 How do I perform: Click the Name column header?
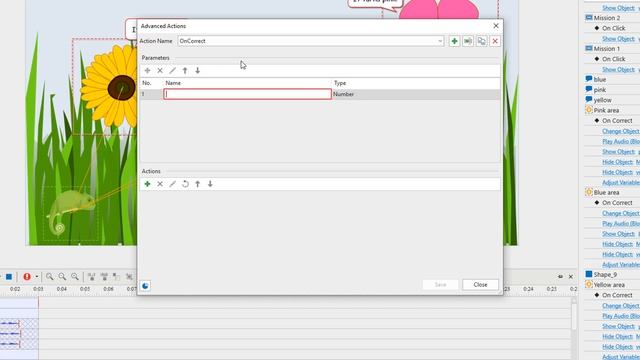click(x=173, y=83)
